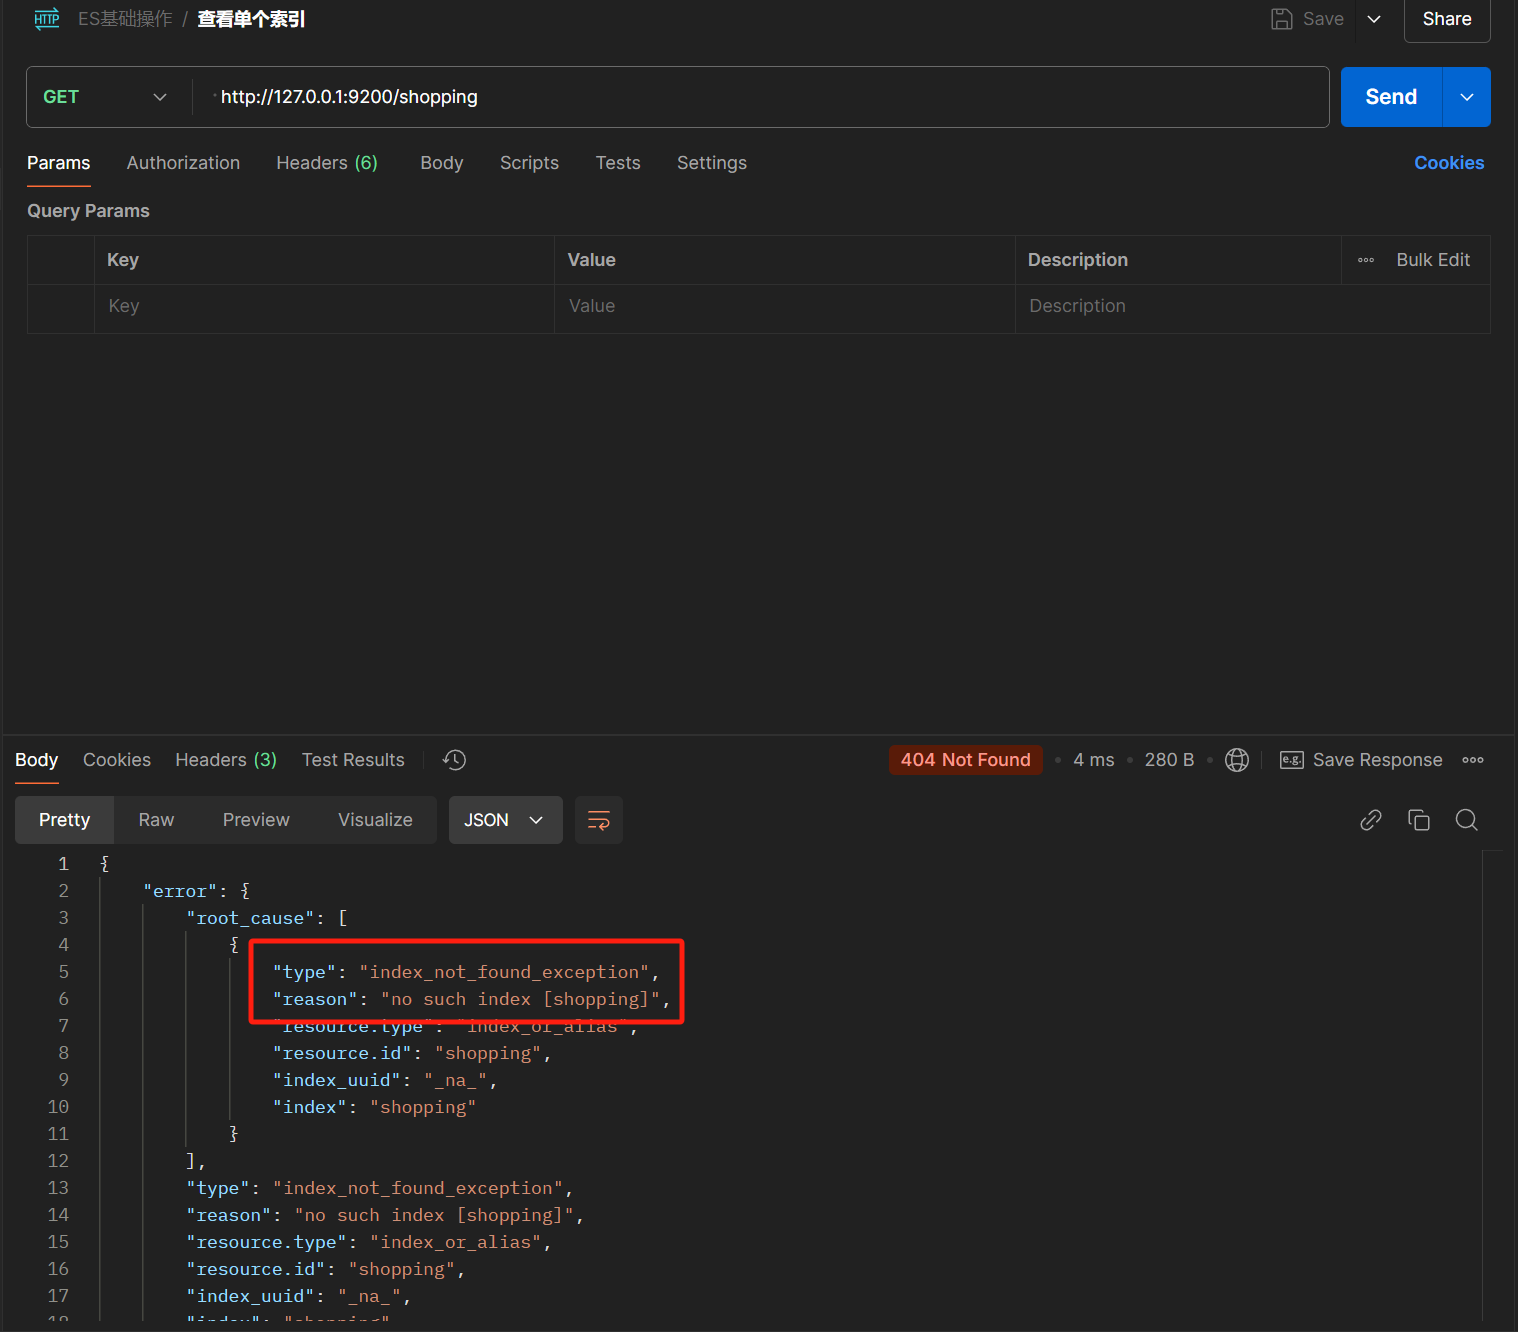
Task: Click the Save Response example icon
Action: (1292, 760)
